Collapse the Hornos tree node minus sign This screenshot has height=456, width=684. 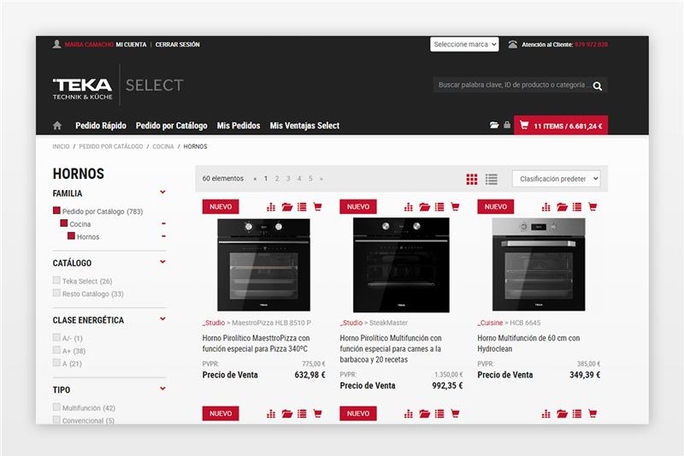point(164,236)
